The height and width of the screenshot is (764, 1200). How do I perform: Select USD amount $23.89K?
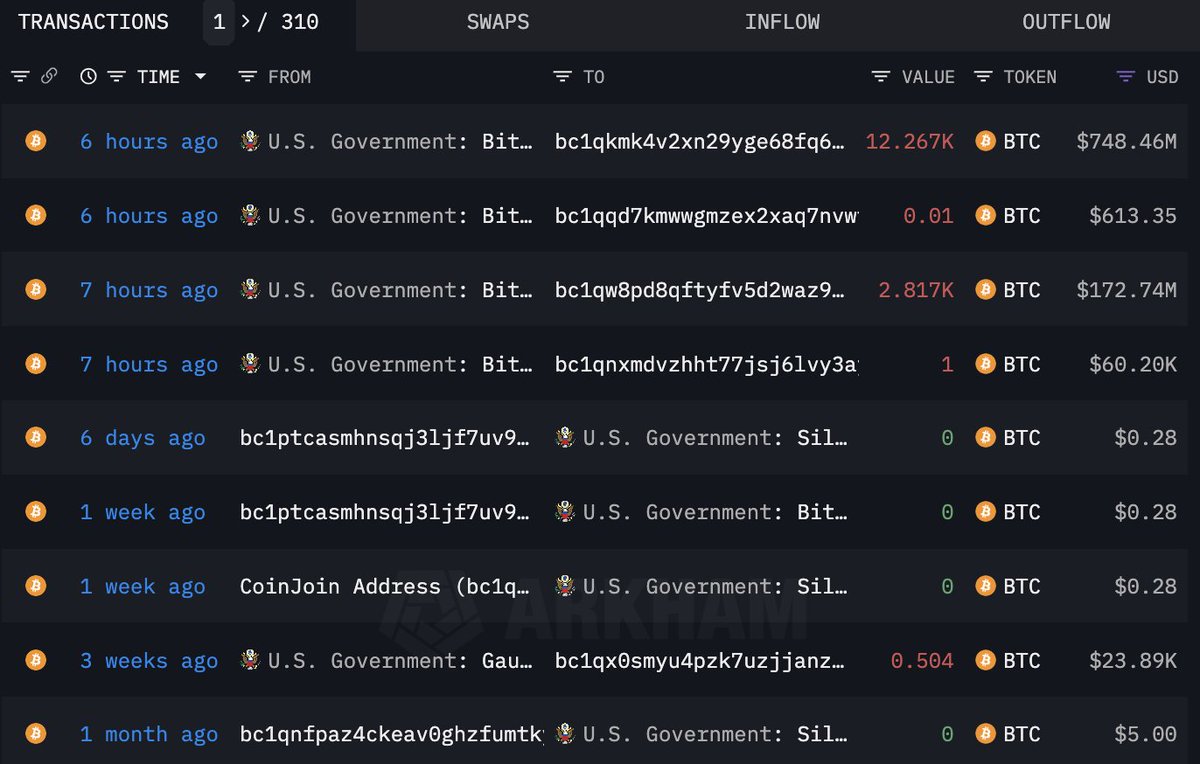pyautogui.click(x=1133, y=660)
